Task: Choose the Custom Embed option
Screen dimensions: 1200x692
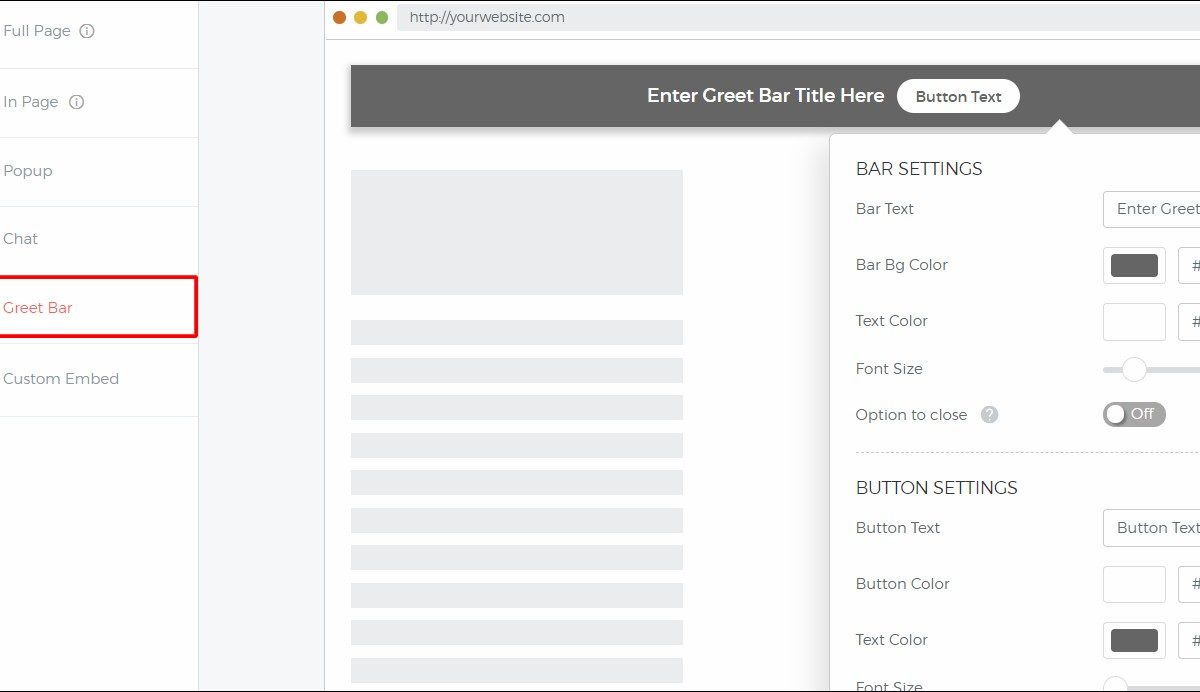Action: point(61,379)
